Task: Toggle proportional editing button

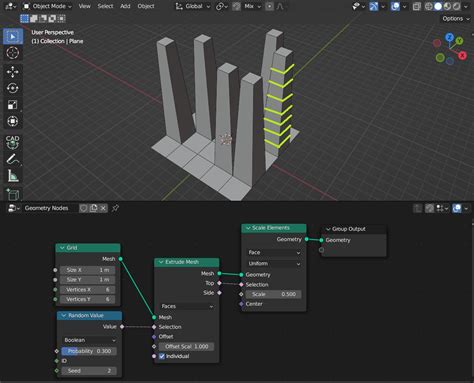Action: [x=269, y=6]
